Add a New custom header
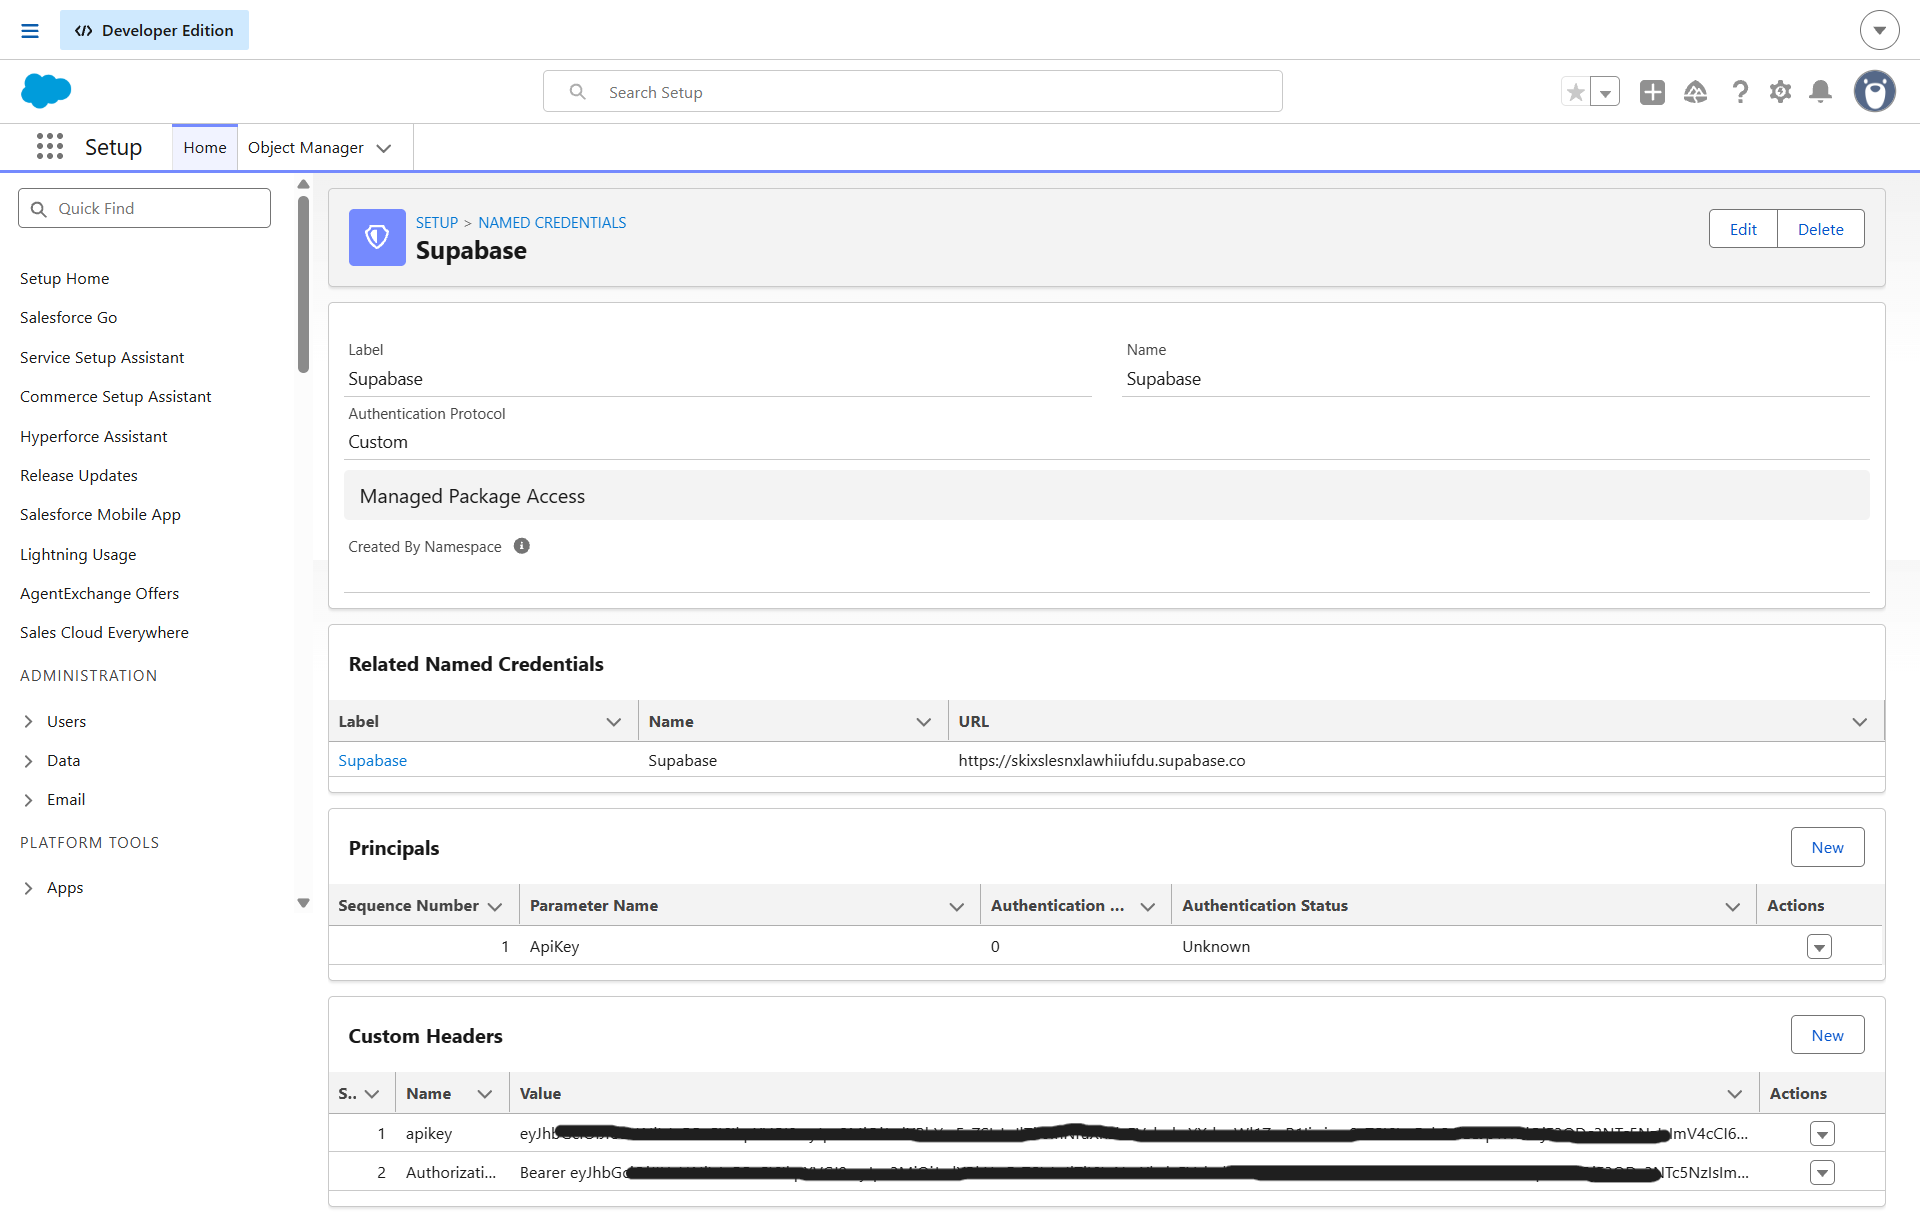The image size is (1920, 1222). (x=1827, y=1035)
